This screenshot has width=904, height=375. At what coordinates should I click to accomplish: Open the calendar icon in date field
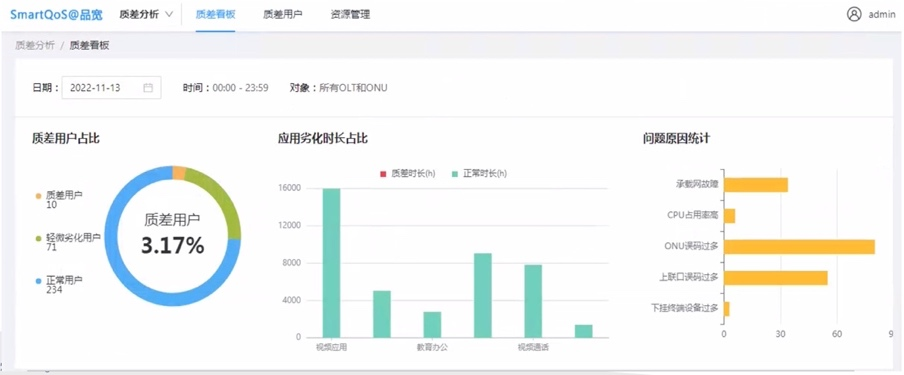[148, 88]
